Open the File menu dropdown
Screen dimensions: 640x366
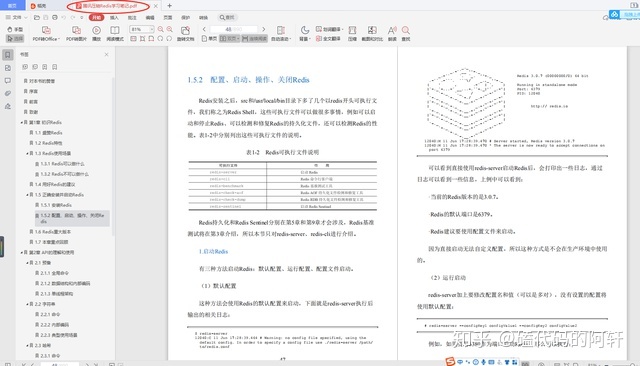pyautogui.click(x=16, y=18)
